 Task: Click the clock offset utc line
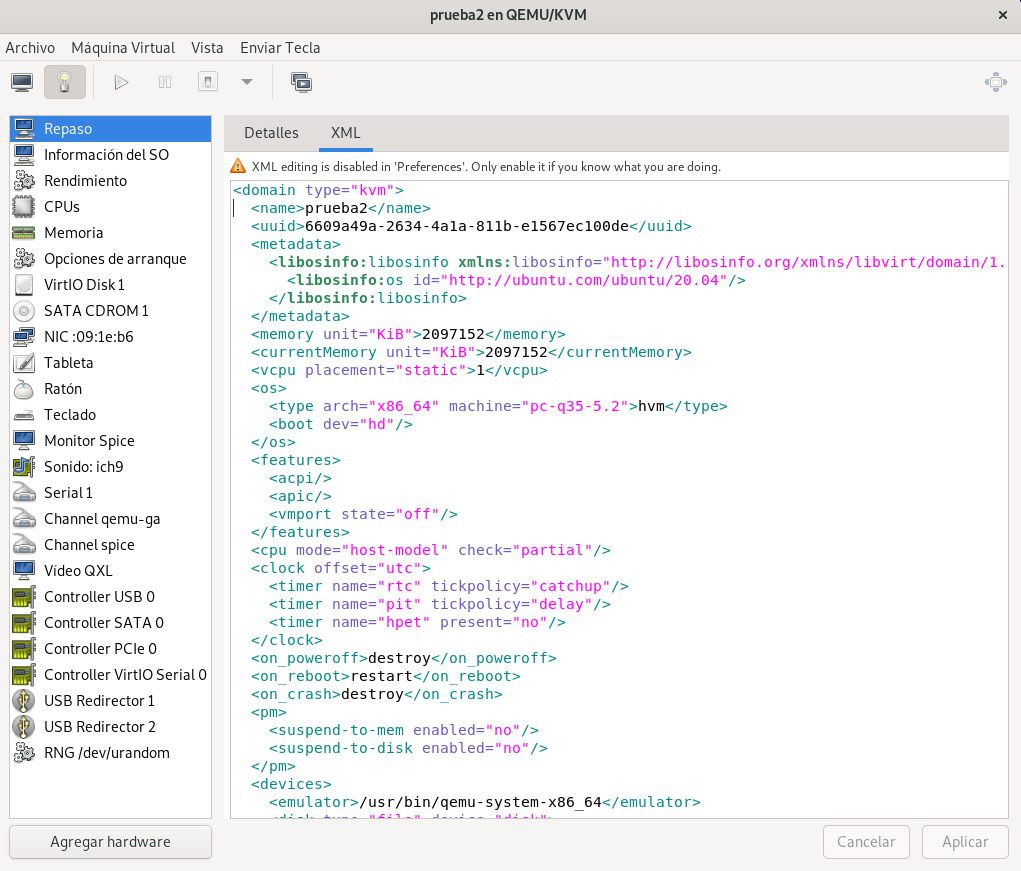coord(341,568)
